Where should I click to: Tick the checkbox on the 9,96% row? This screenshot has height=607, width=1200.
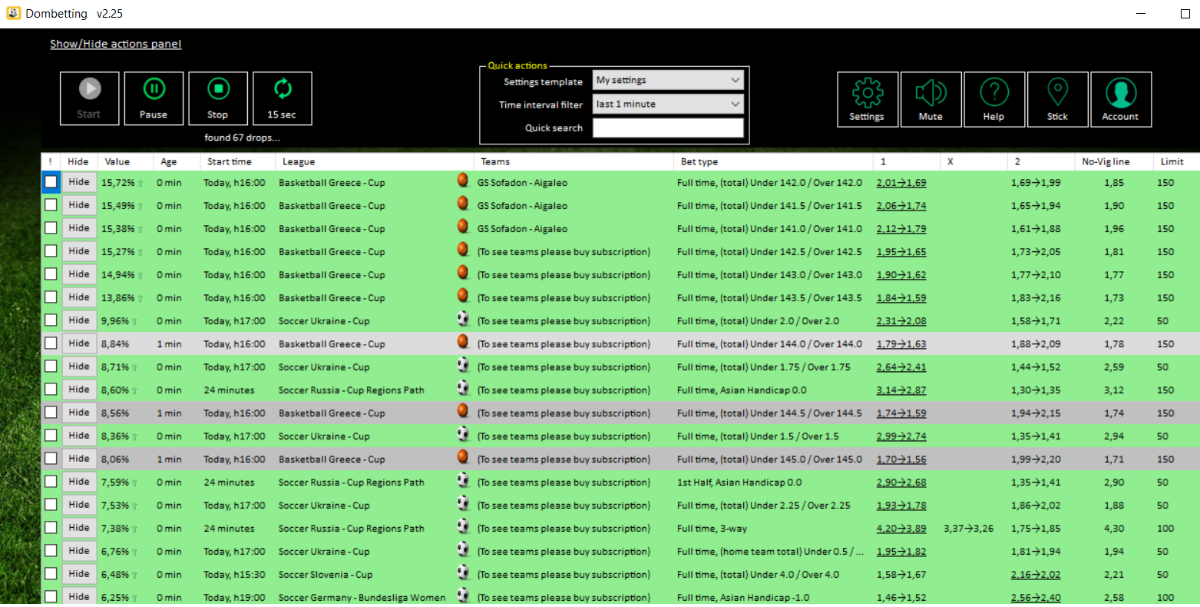click(x=50, y=320)
